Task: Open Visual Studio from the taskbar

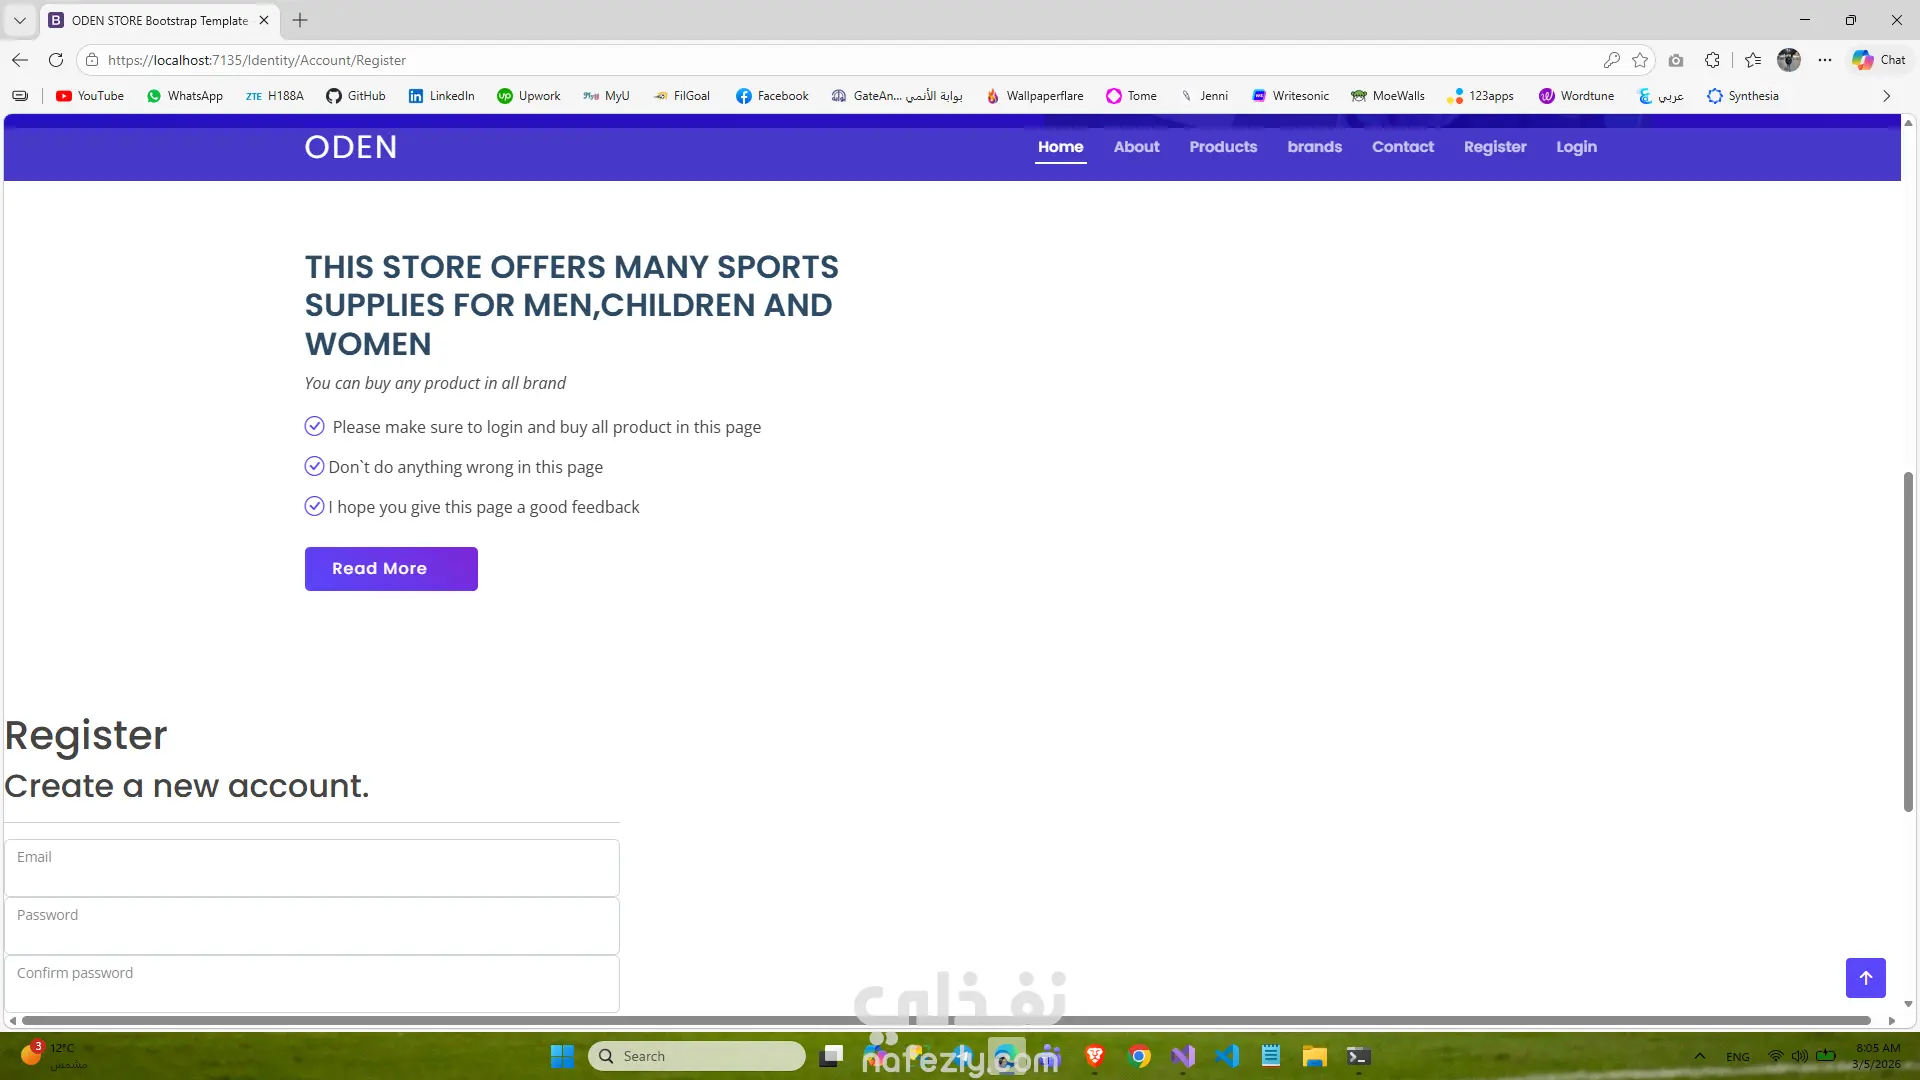Action: coord(1183,1056)
